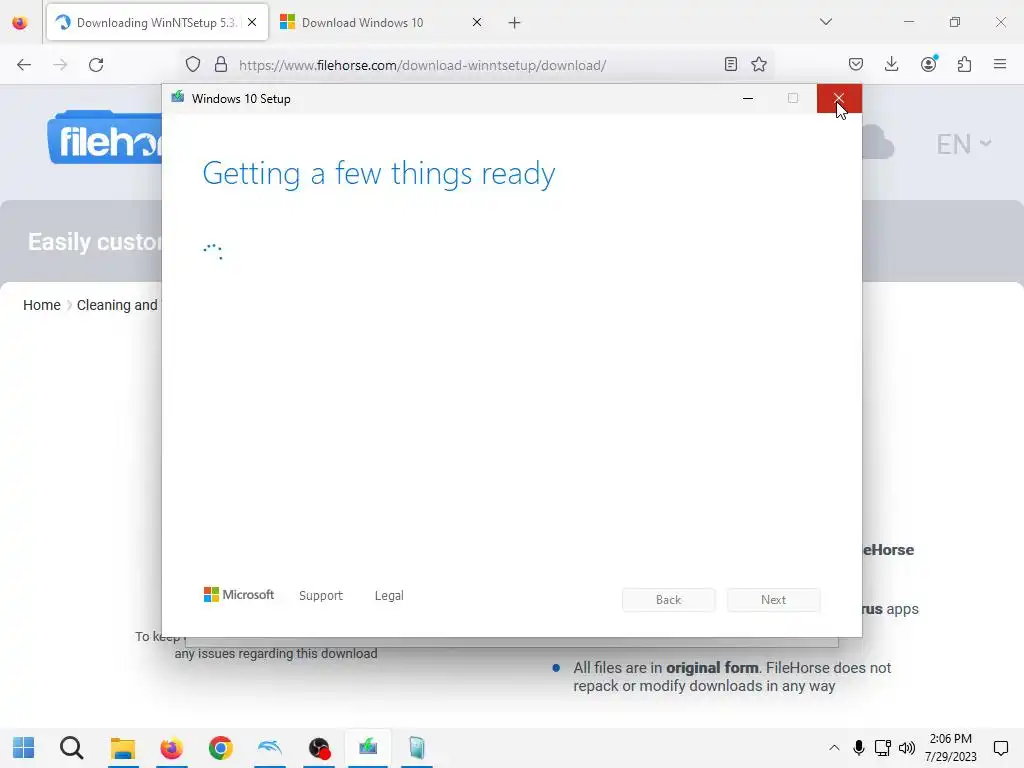Image resolution: width=1024 pixels, height=768 pixels.
Task: Open File Explorer from the taskbar
Action: pyautogui.click(x=123, y=748)
